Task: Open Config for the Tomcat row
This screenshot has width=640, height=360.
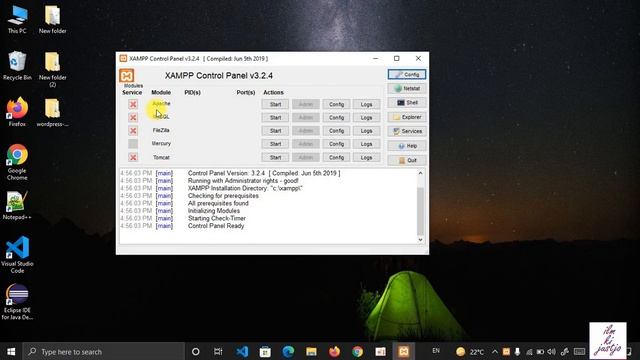Action: 336,157
